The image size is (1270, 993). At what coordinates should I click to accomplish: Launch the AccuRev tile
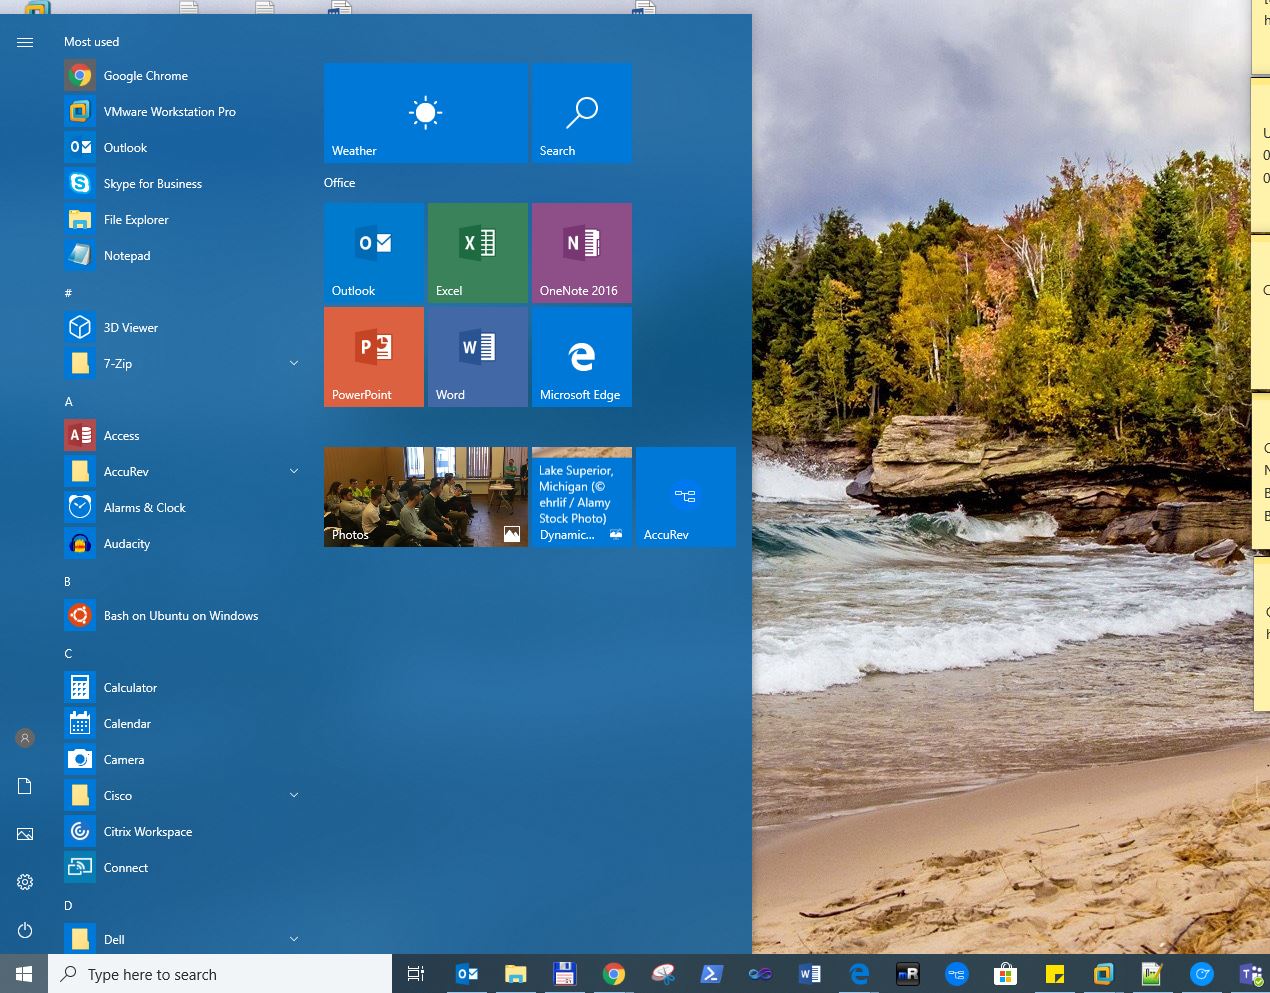(685, 497)
